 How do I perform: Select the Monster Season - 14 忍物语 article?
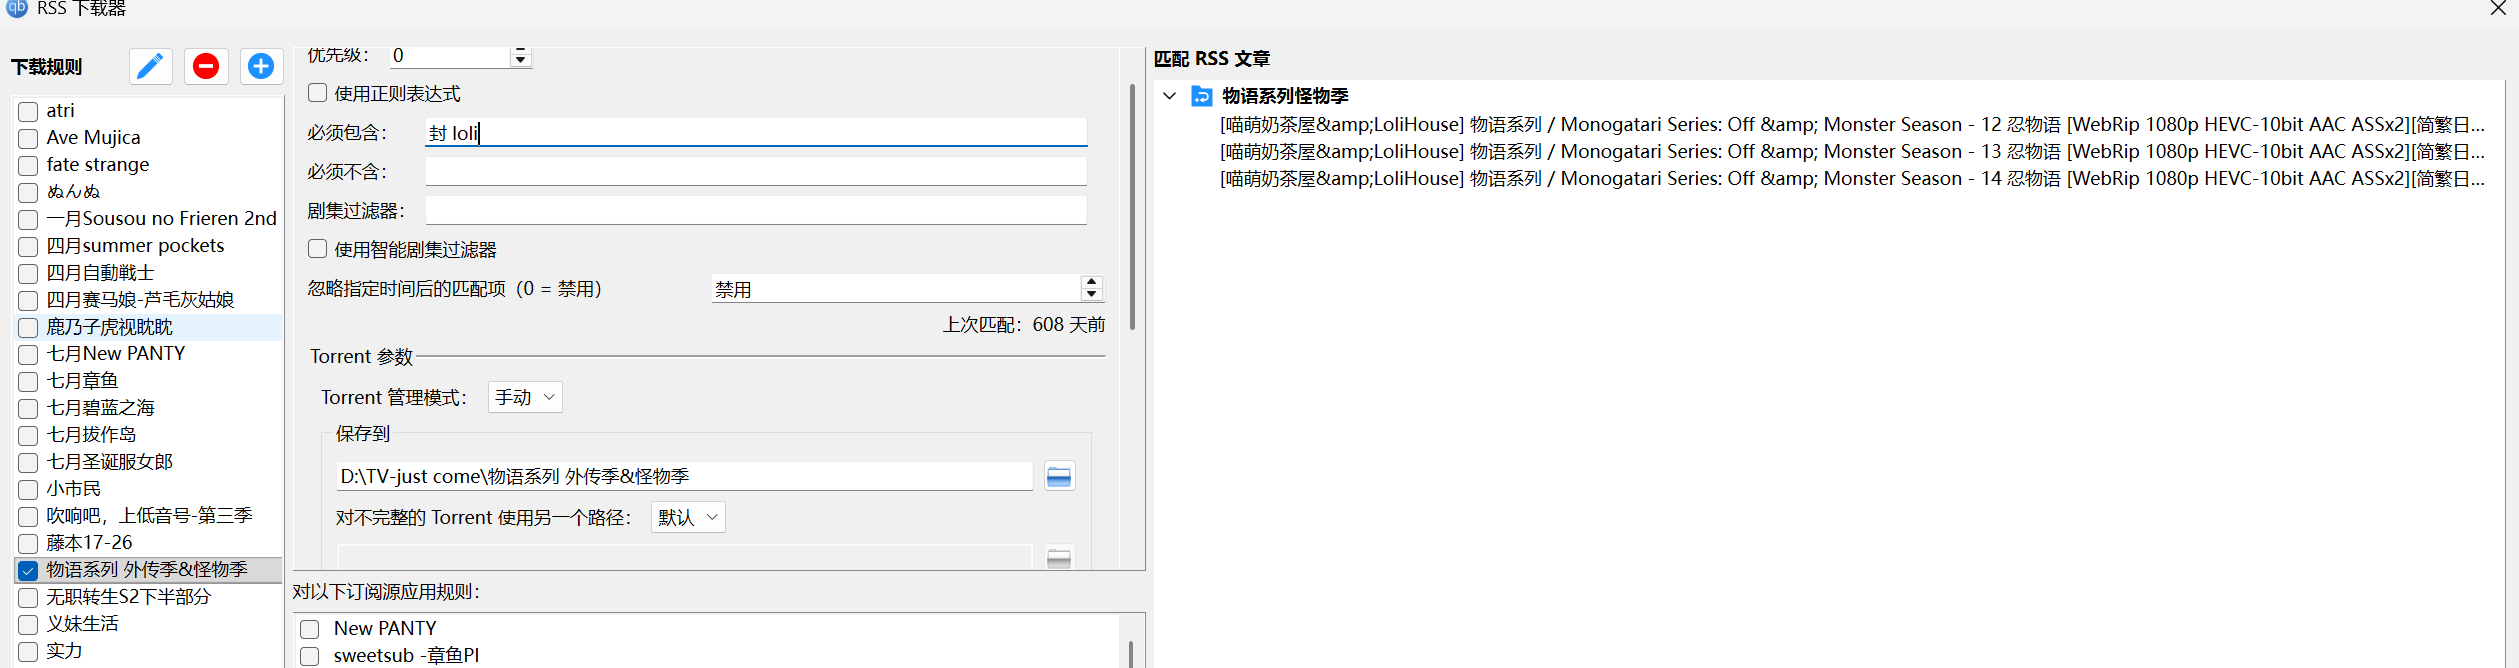point(1852,179)
